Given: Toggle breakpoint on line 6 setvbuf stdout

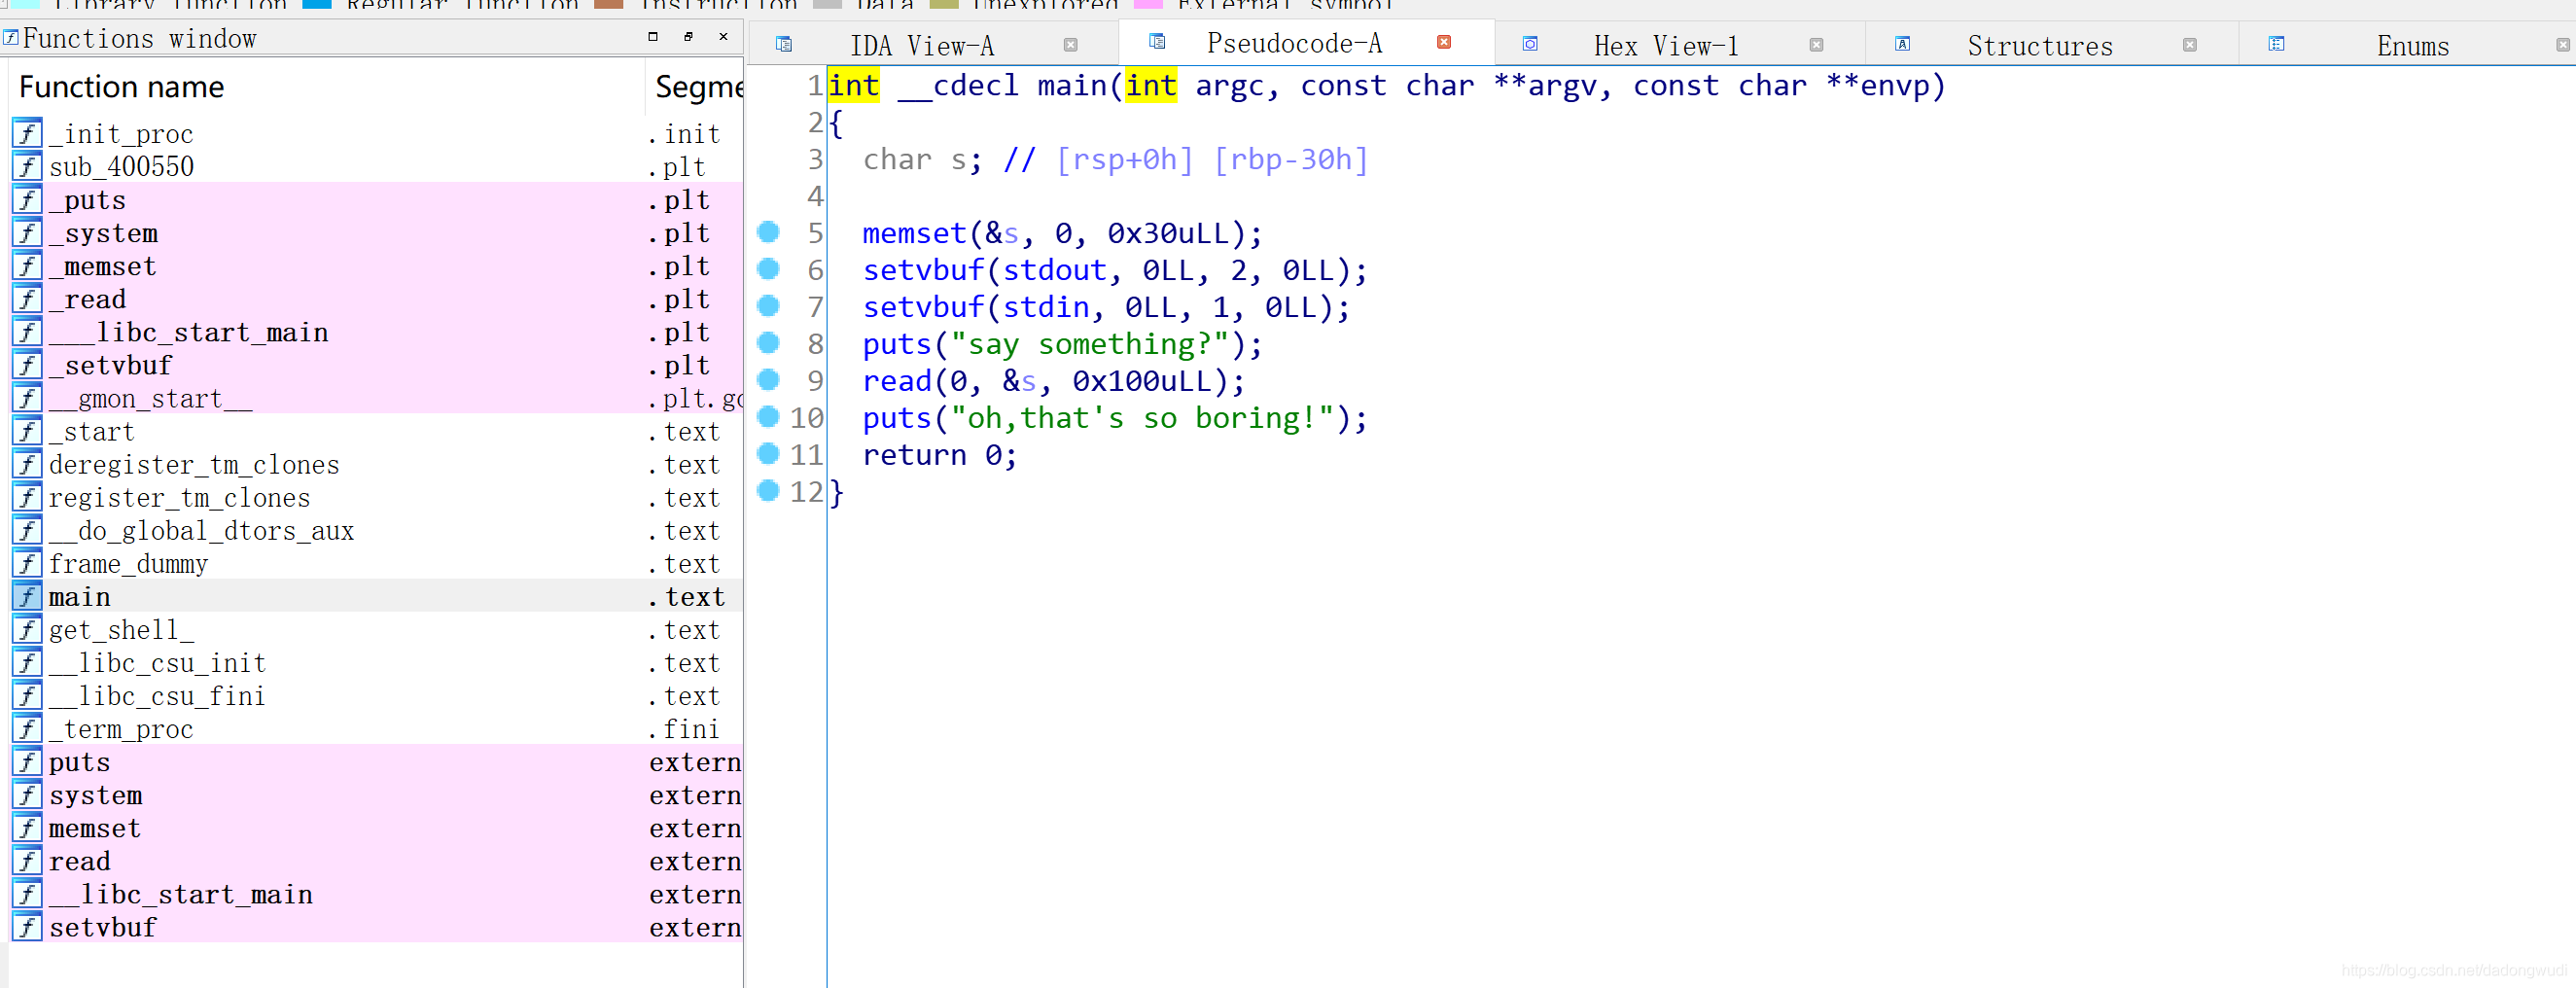Looking at the screenshot, I should click(768, 269).
